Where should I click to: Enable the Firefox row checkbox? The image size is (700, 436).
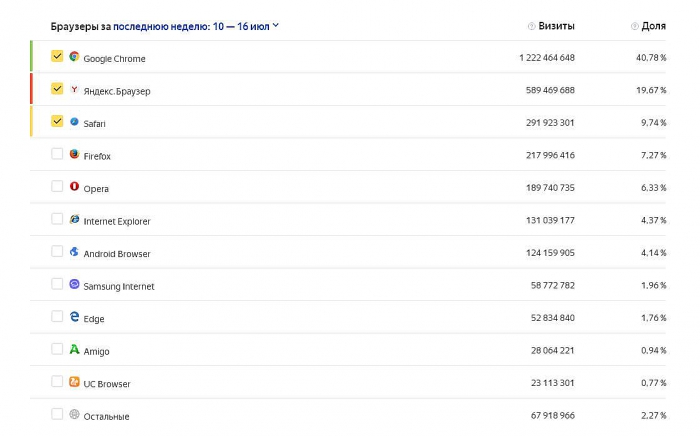tap(57, 154)
